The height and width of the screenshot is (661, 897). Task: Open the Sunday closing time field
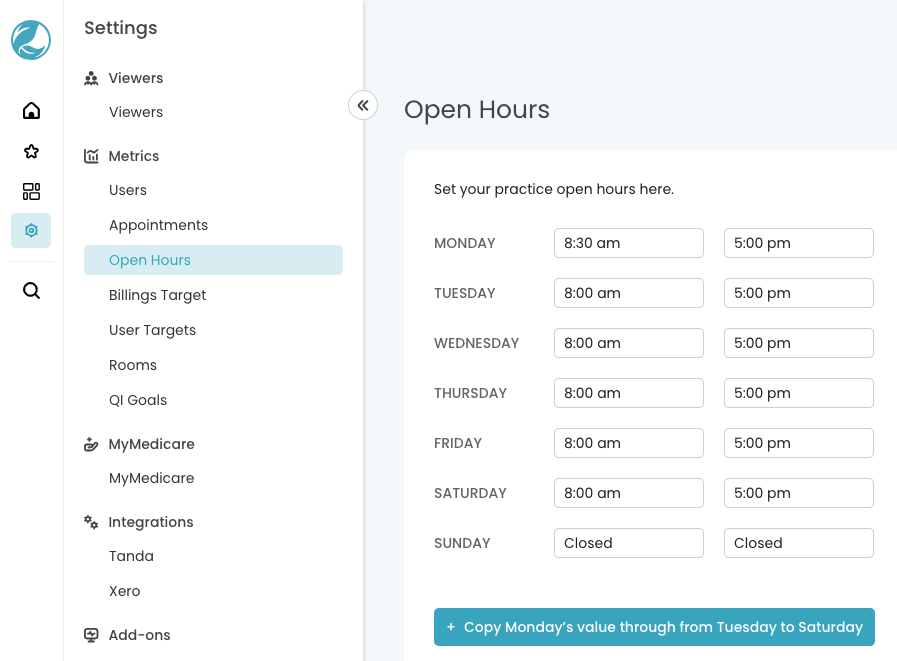798,543
